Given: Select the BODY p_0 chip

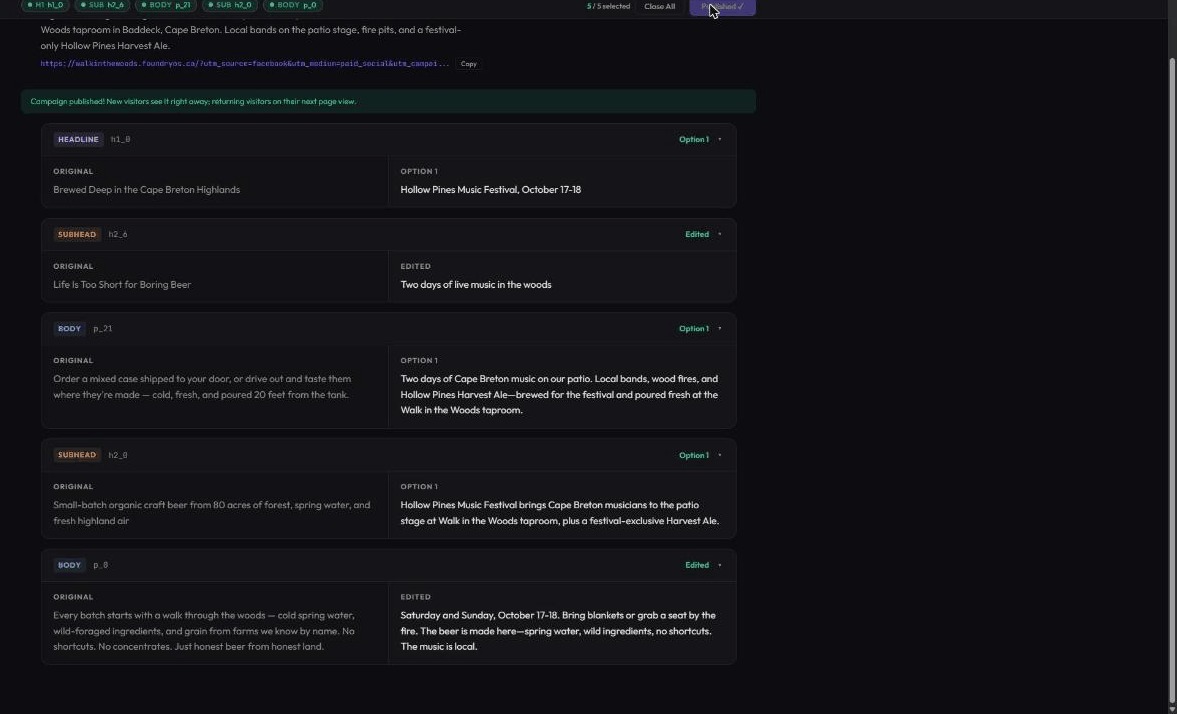Looking at the screenshot, I should [293, 5].
